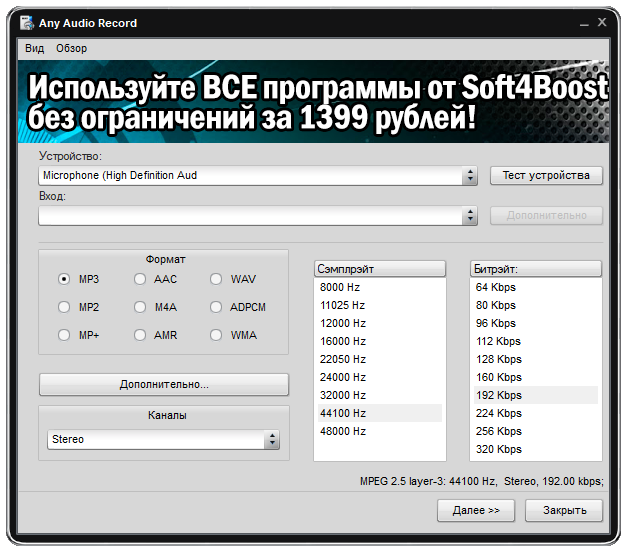Select 160 Kbps bitrate
625x549 pixels.
[x=536, y=377]
